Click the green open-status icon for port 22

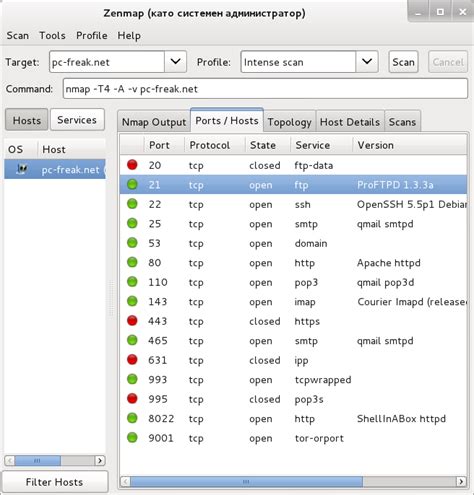132,204
